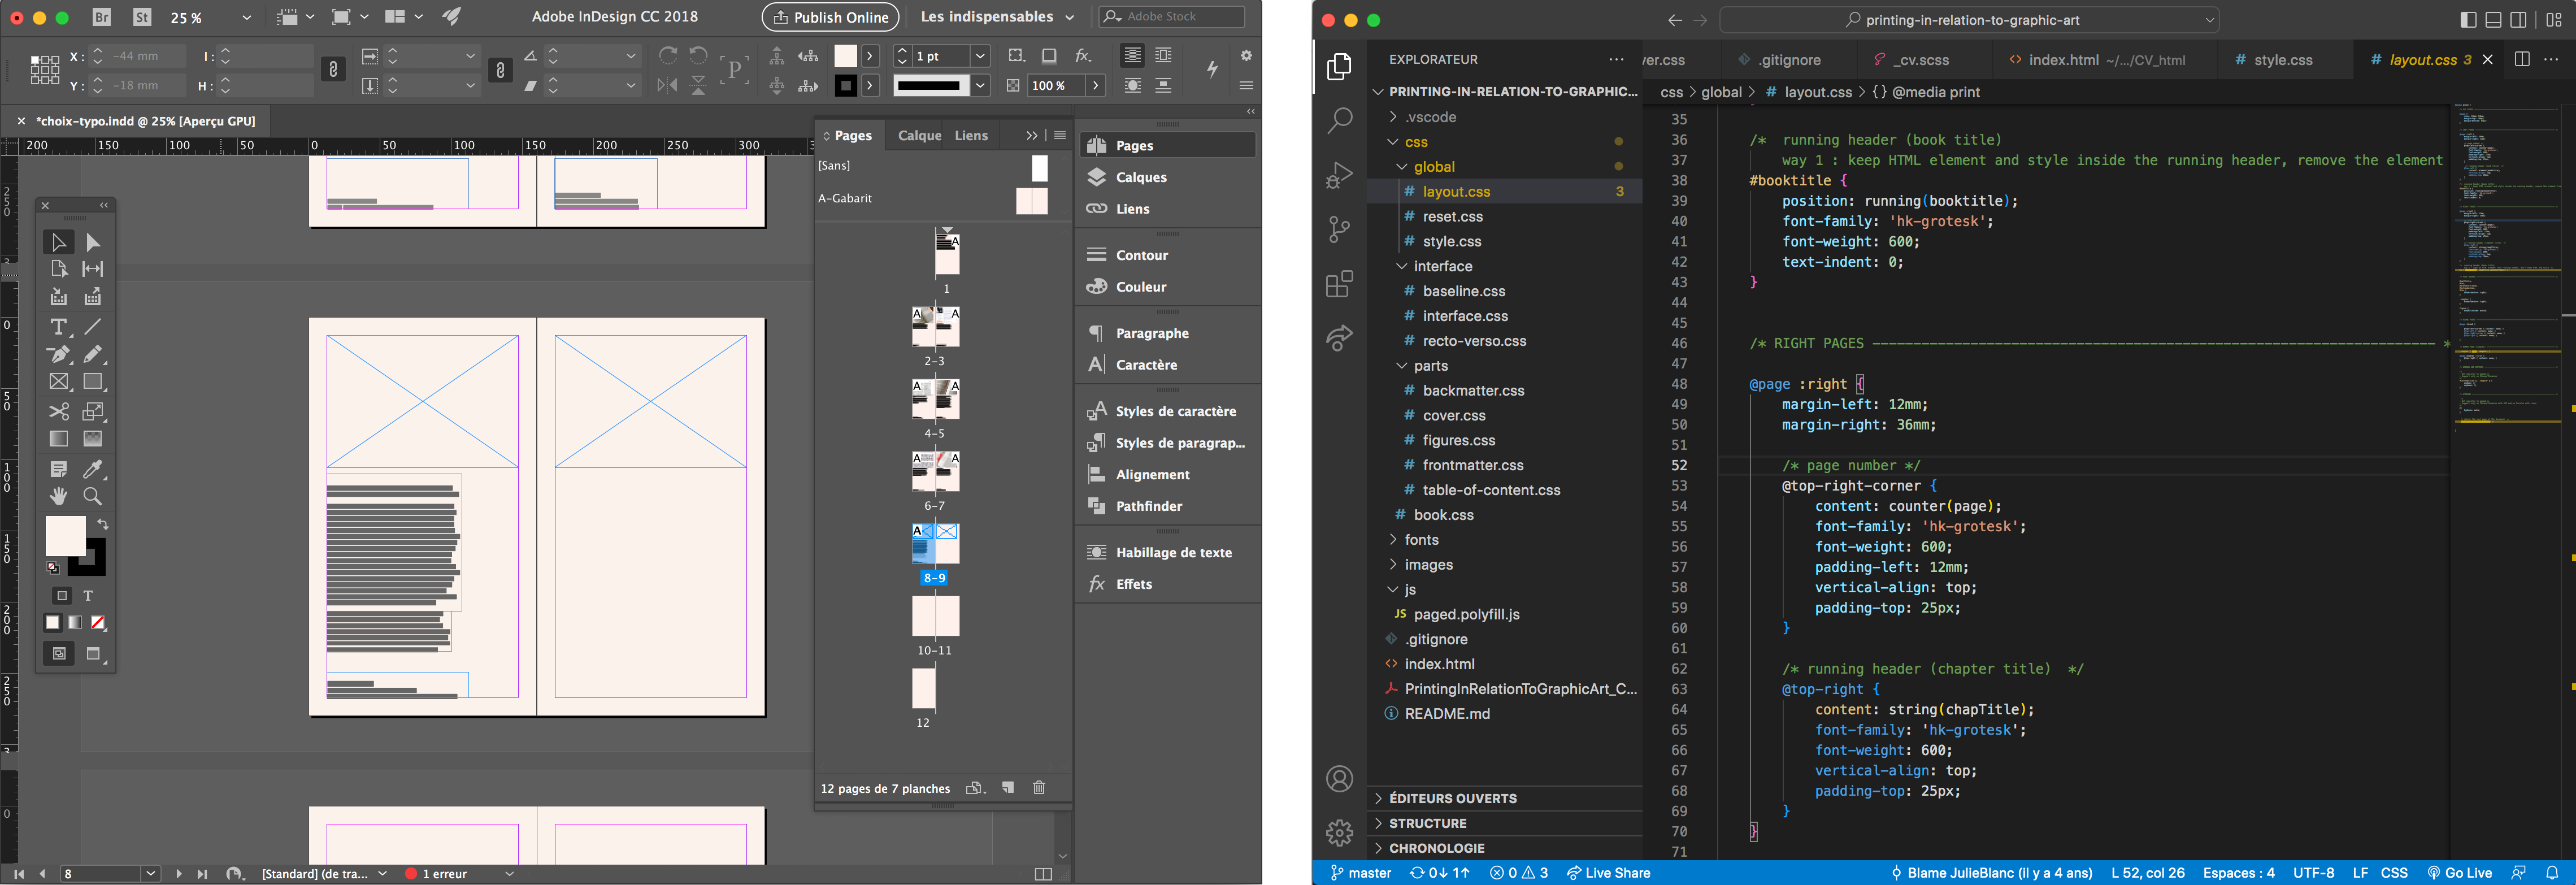This screenshot has width=2576, height=885.
Task: Select the 10-11 spread thumbnail
Action: point(935,616)
